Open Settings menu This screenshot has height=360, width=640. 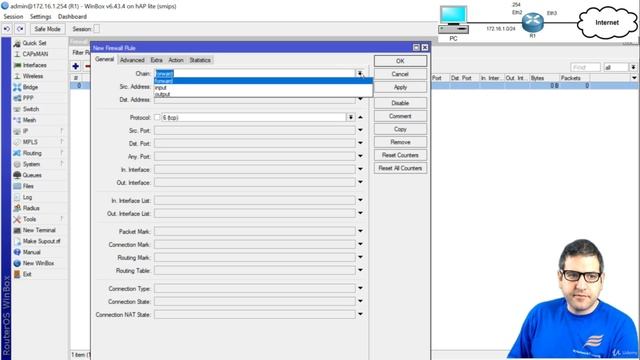tap(40, 17)
